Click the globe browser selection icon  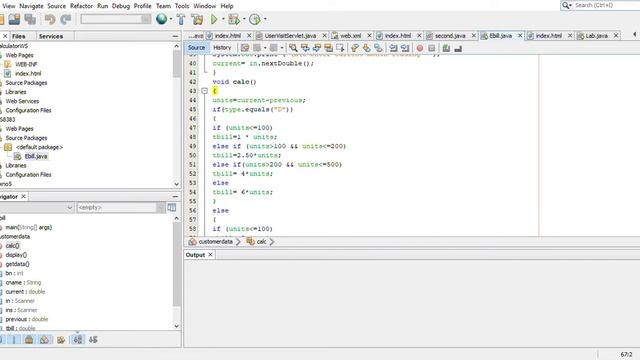162,19
